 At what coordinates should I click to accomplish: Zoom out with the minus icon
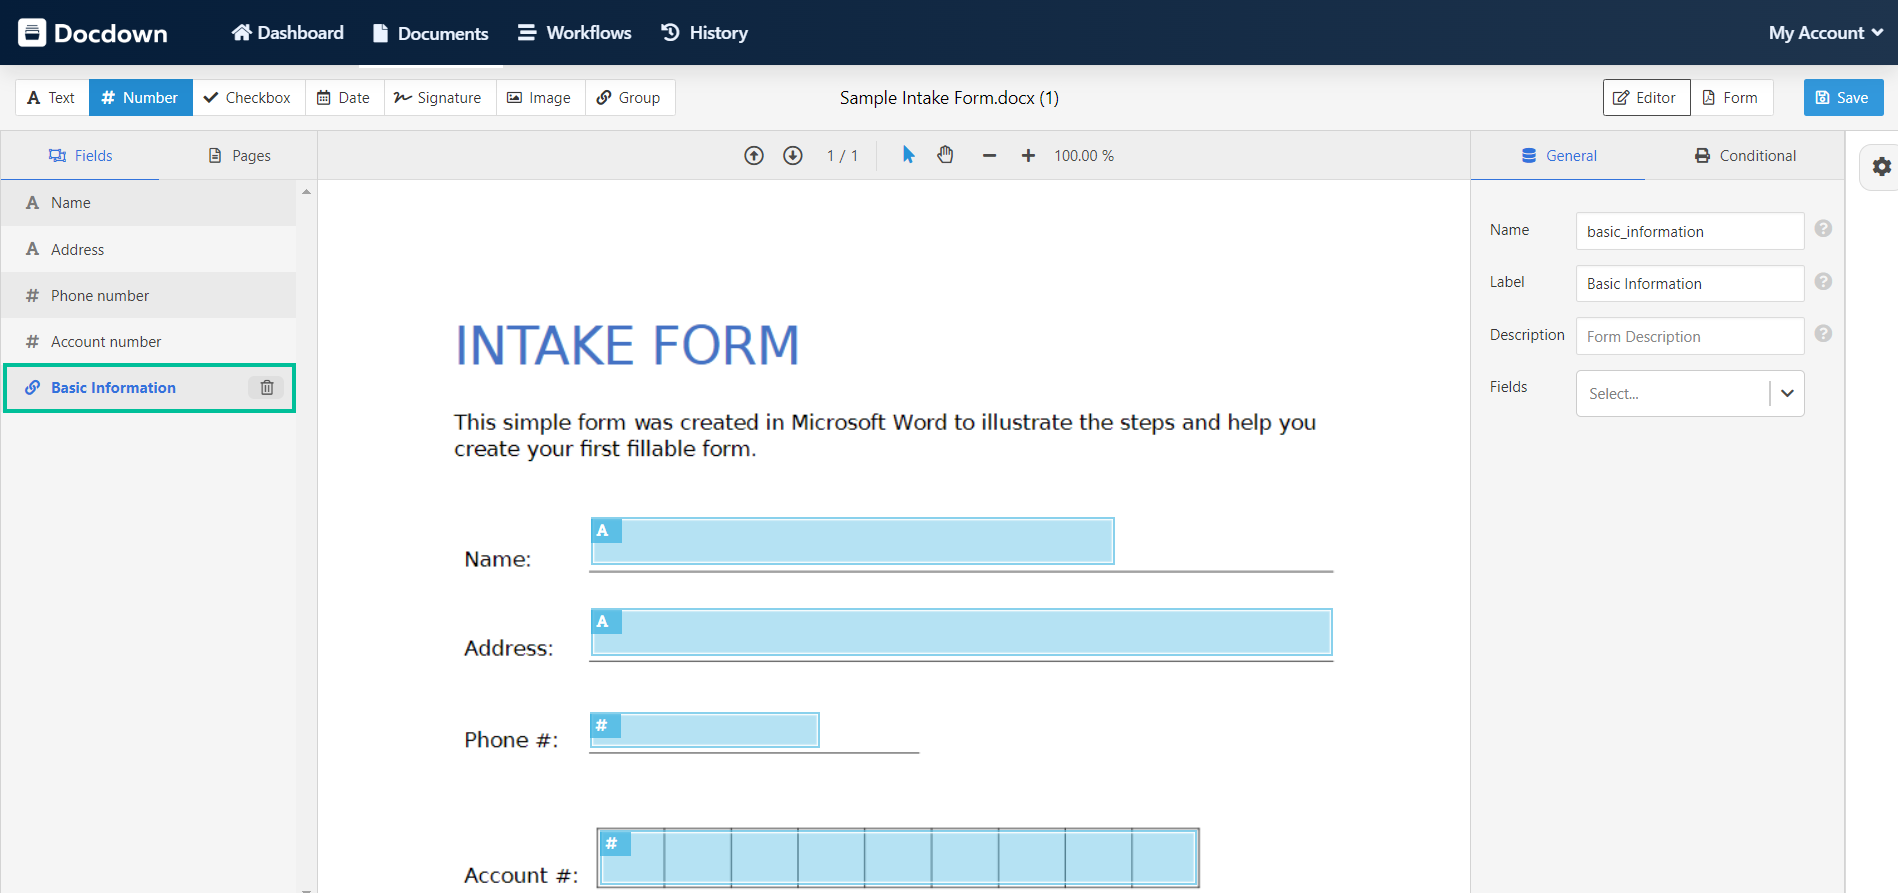click(x=989, y=156)
